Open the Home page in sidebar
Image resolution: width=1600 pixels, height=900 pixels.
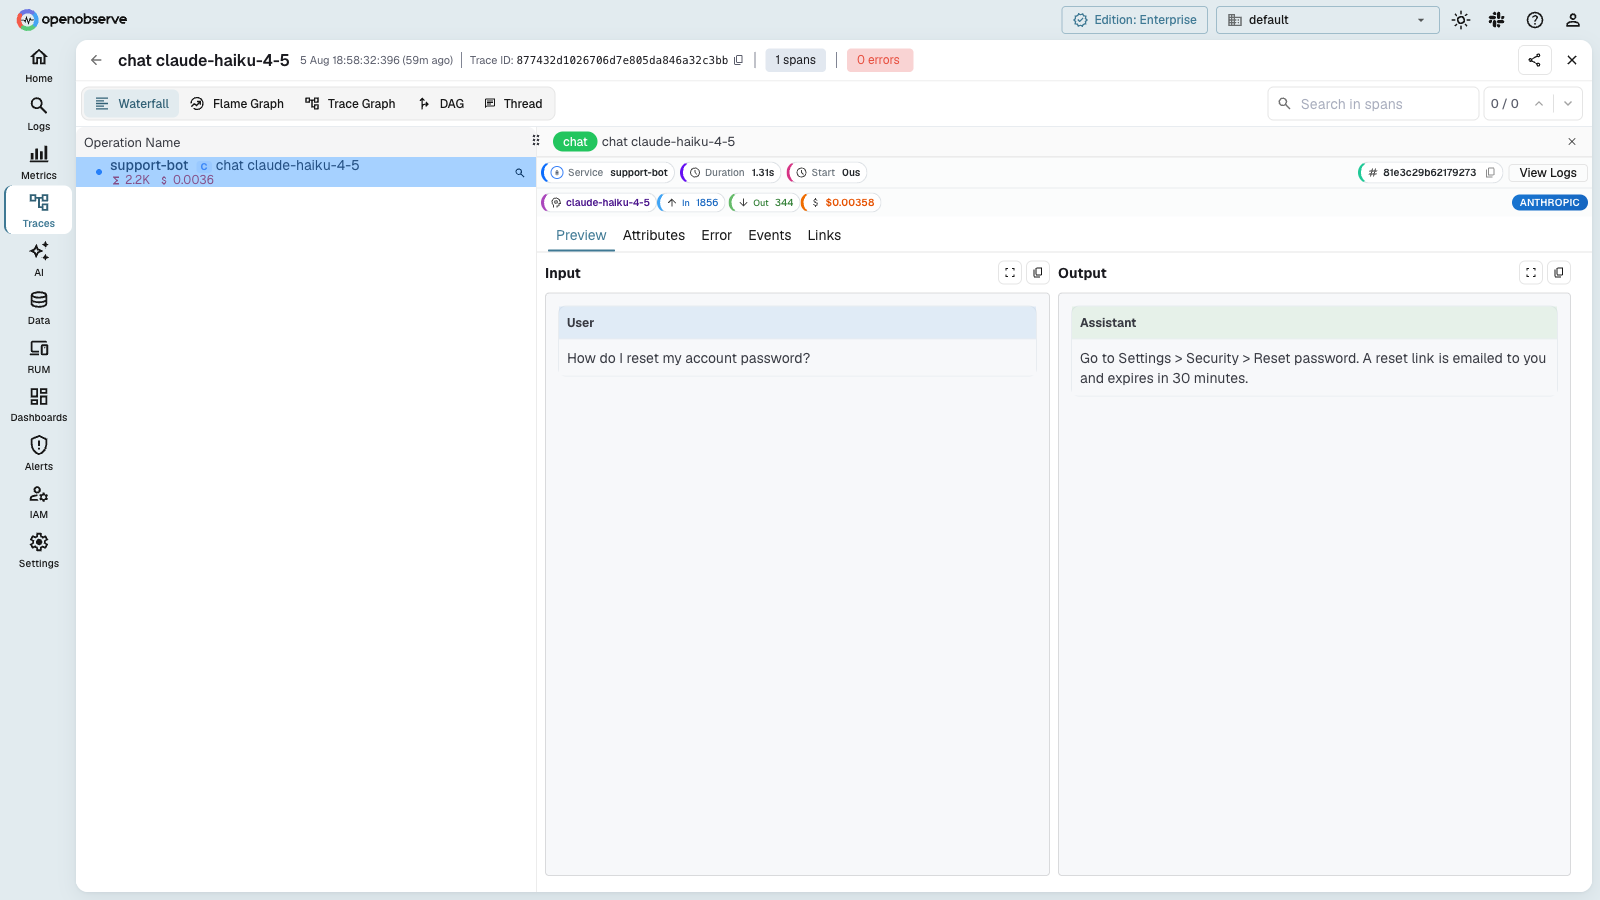click(39, 65)
